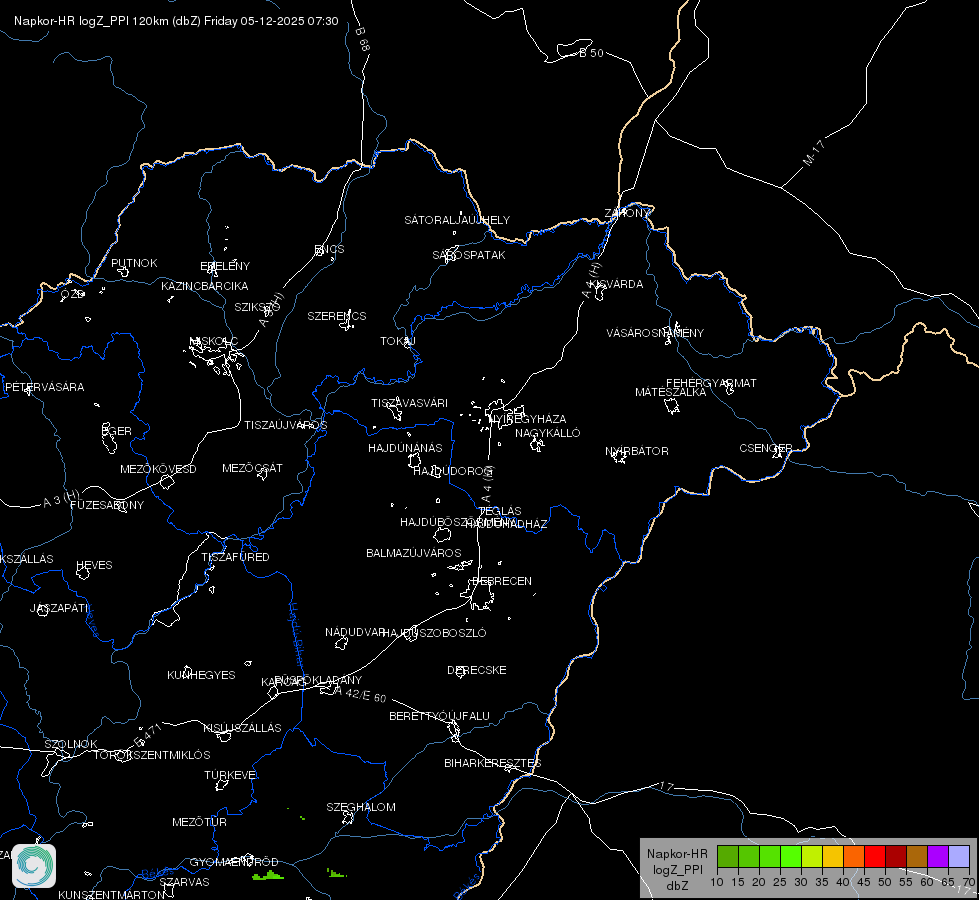Select the orange 40-45 dBZ legend swatch

854,856
